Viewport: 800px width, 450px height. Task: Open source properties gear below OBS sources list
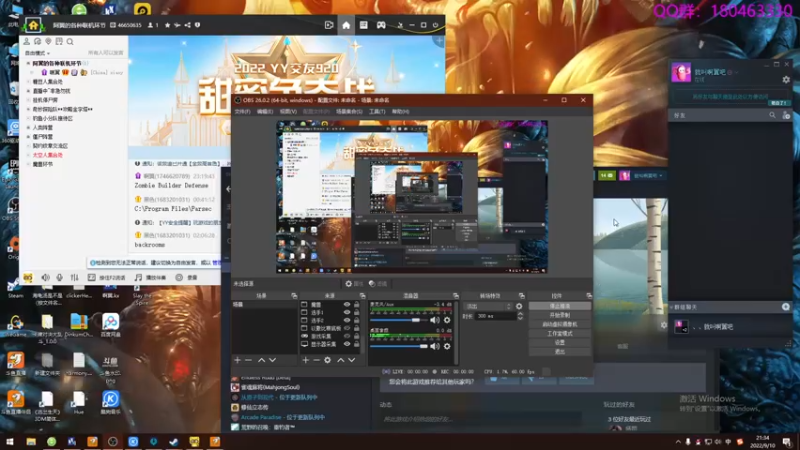[328, 360]
